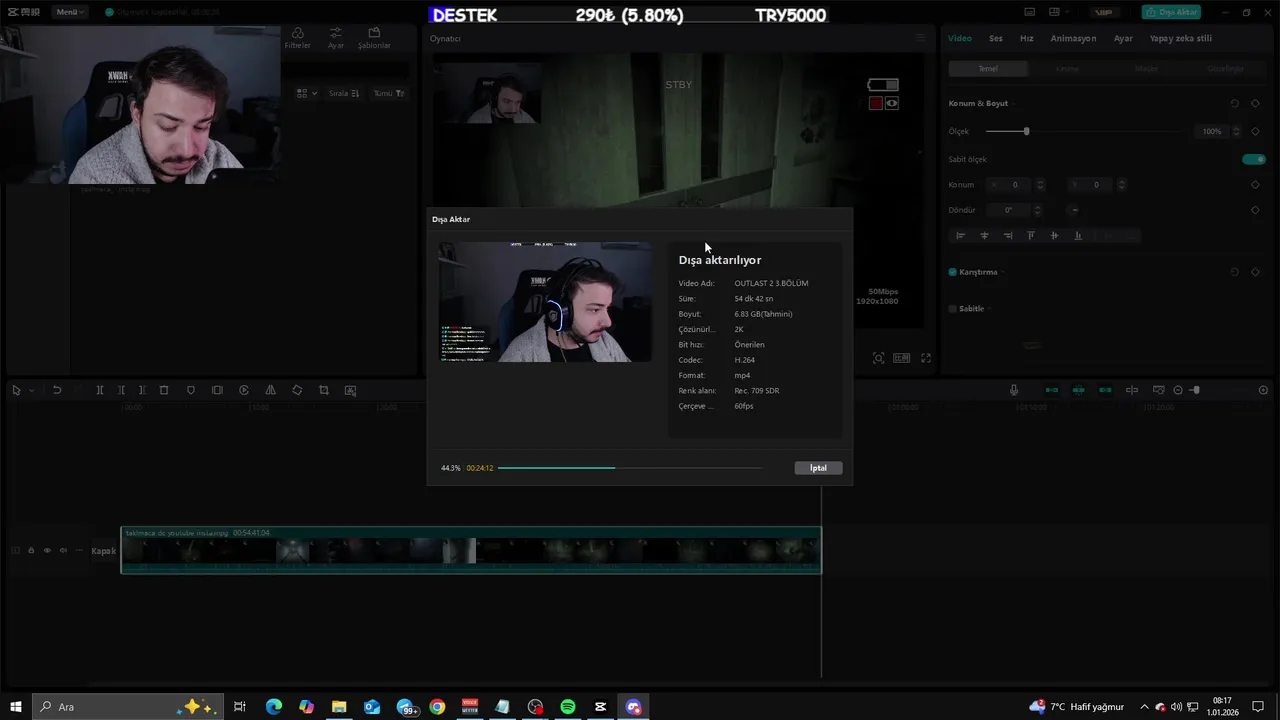Click the export progress bar

(630, 468)
